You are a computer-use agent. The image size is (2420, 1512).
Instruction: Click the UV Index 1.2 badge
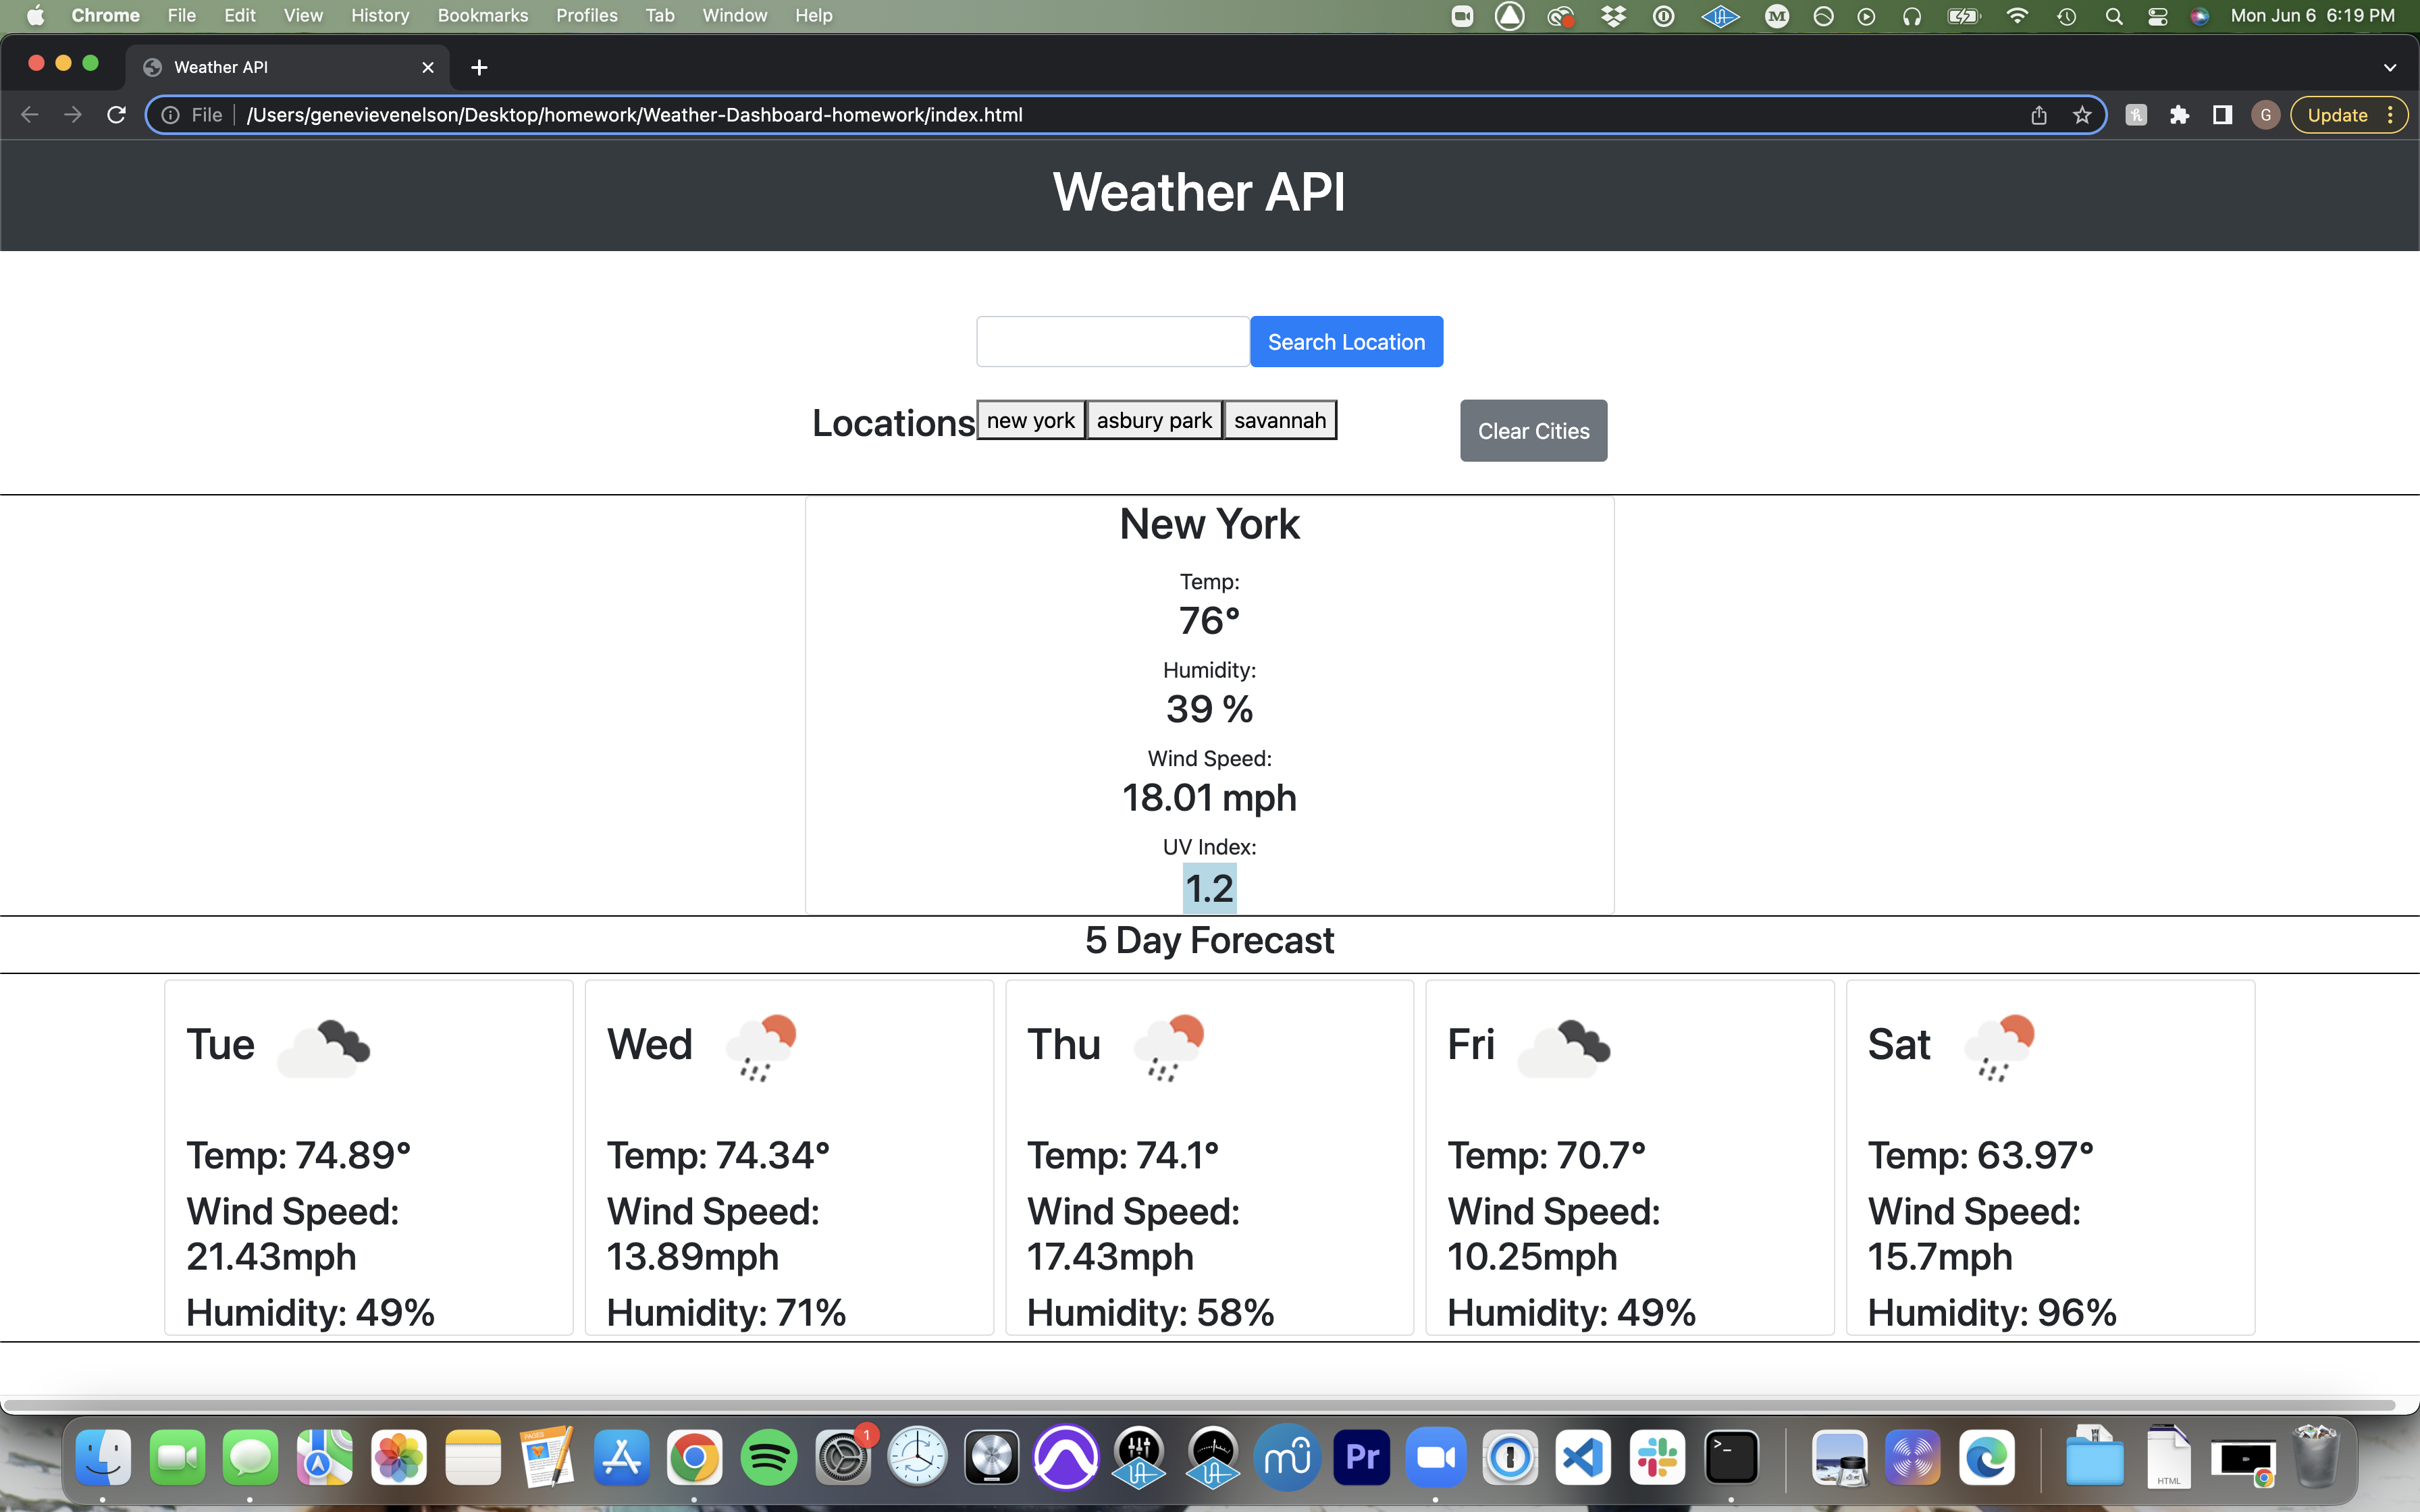click(x=1209, y=888)
